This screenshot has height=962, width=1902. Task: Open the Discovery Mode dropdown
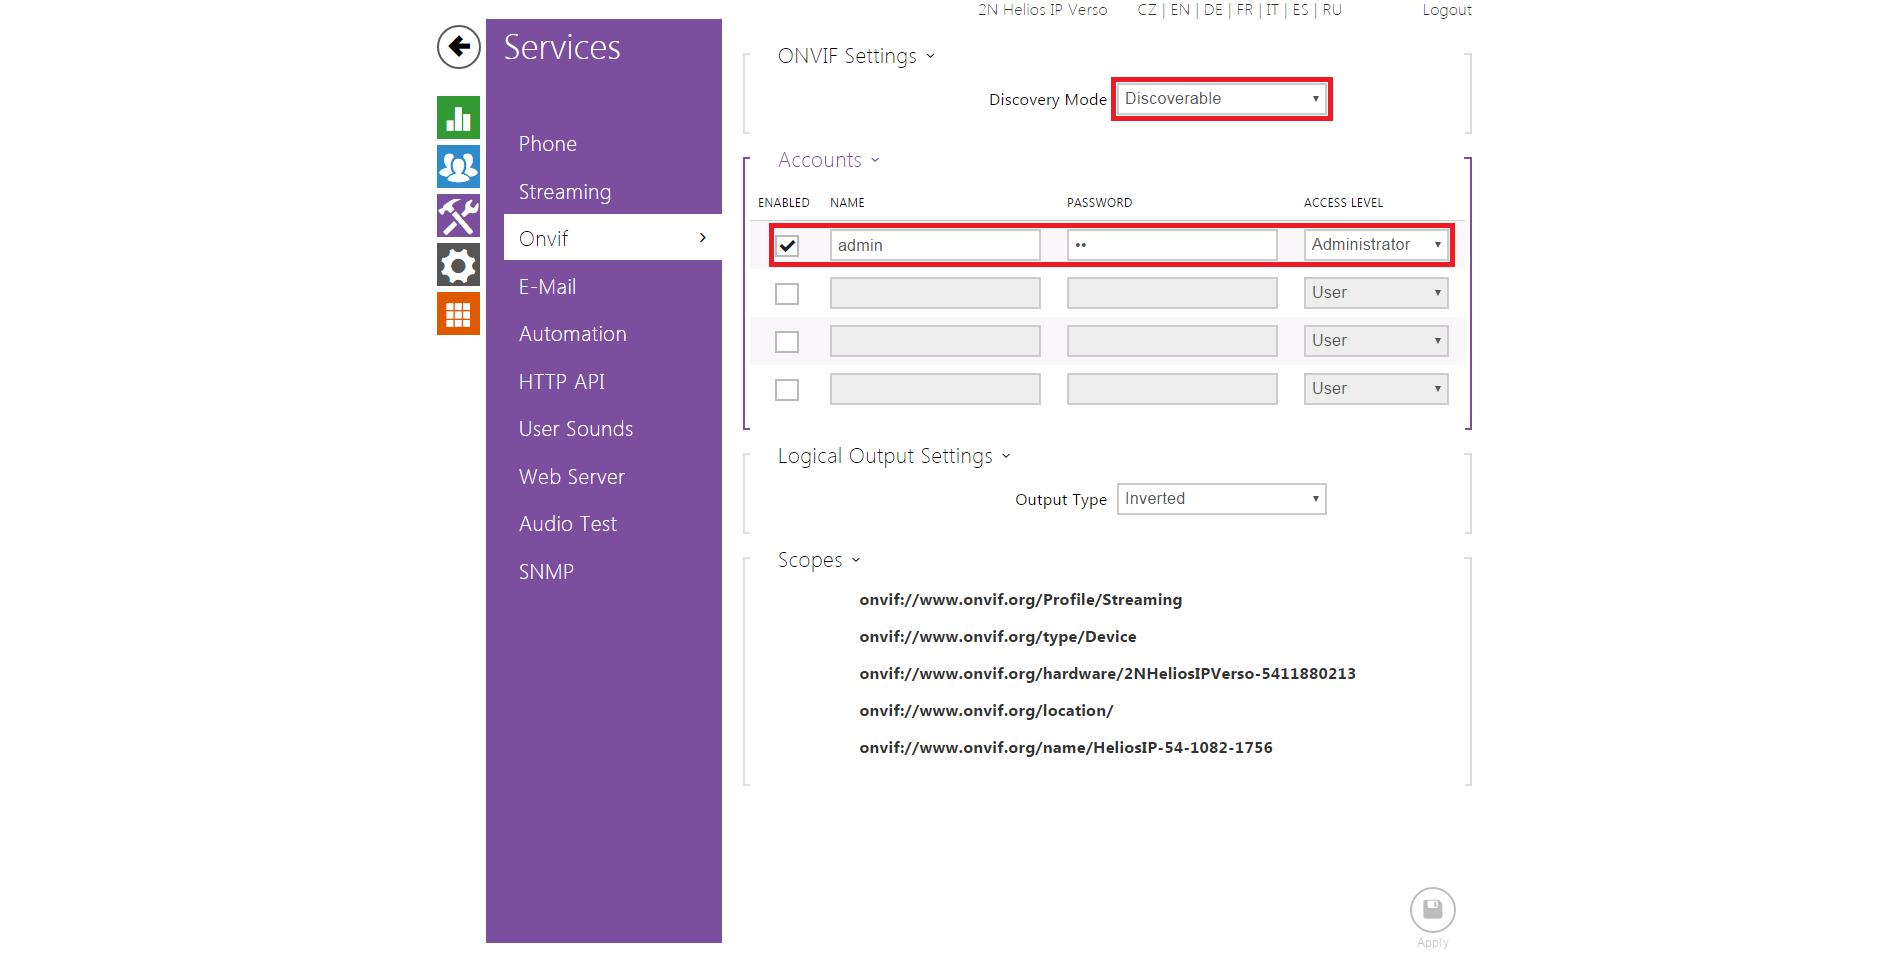tap(1221, 99)
